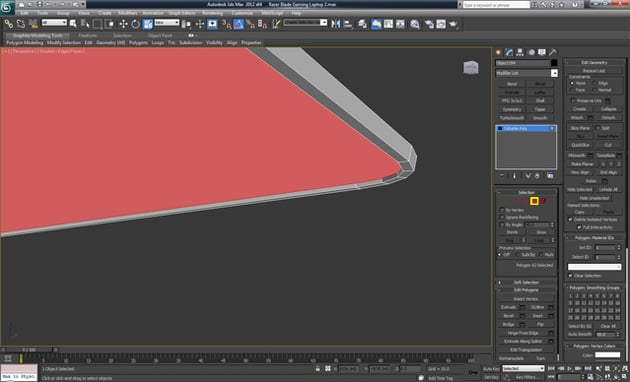Select the Face constraint radio button
630x382 pixels.
tap(572, 90)
